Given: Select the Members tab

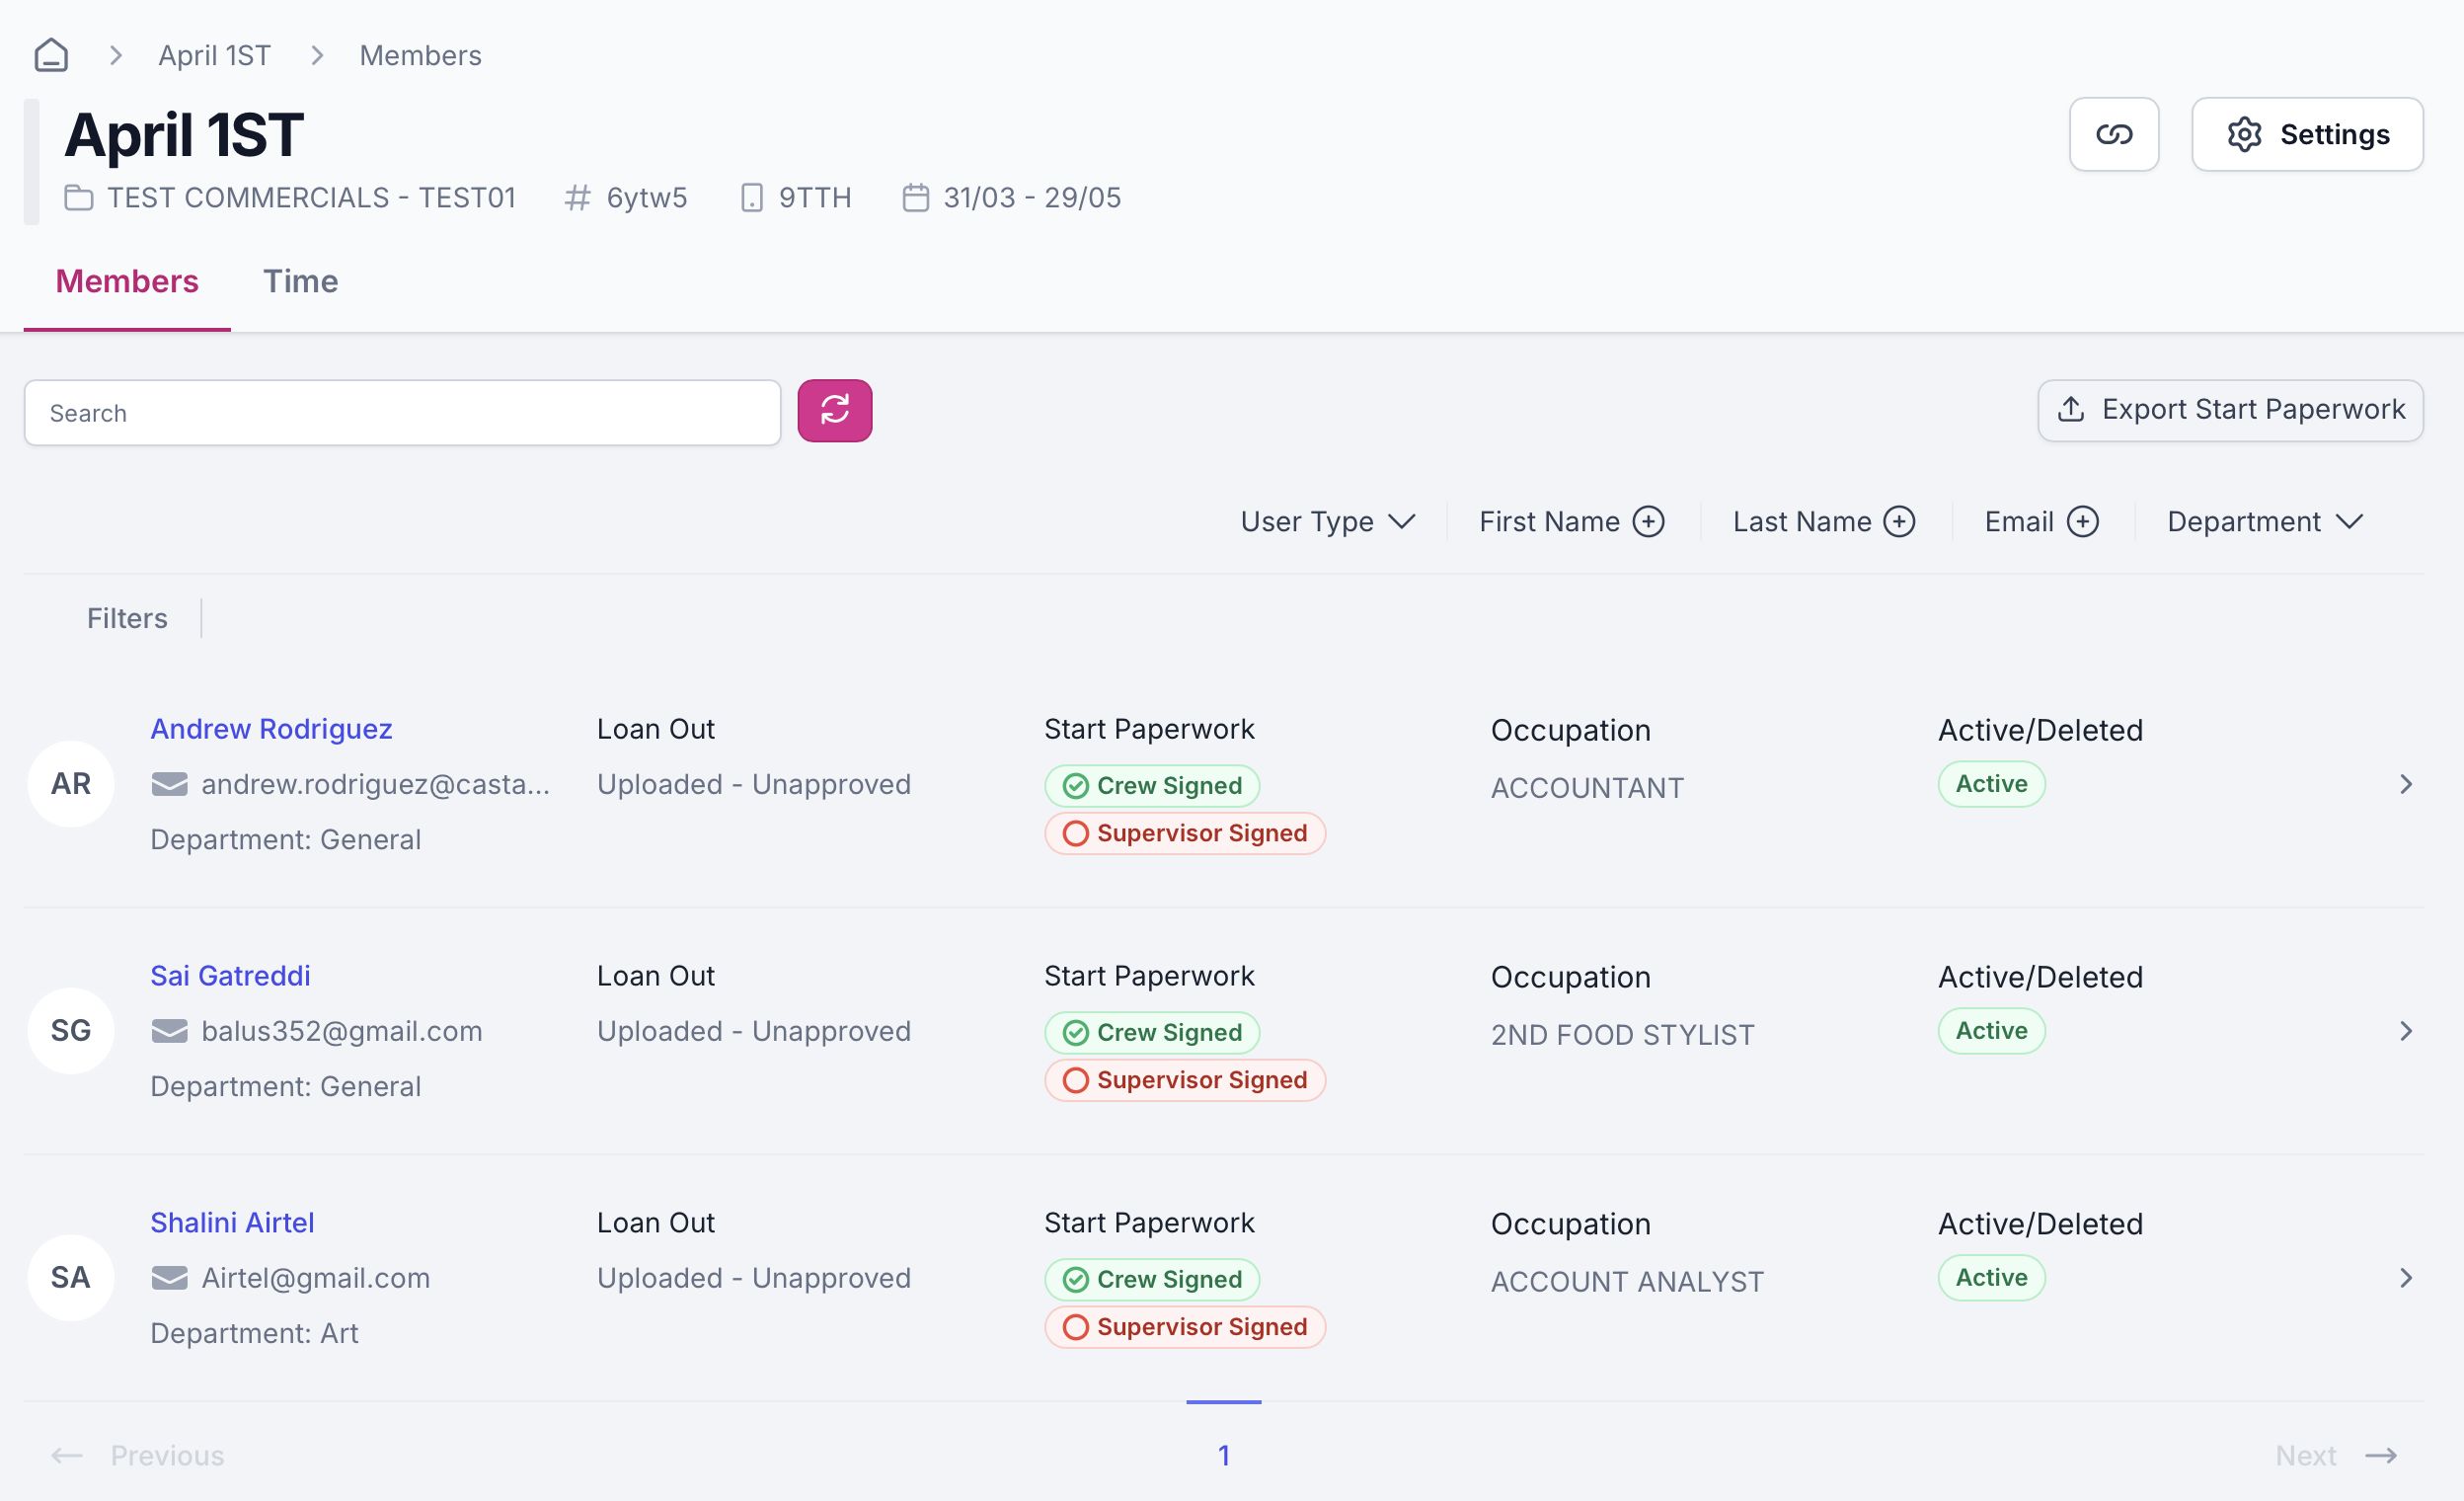Looking at the screenshot, I should (x=127, y=281).
